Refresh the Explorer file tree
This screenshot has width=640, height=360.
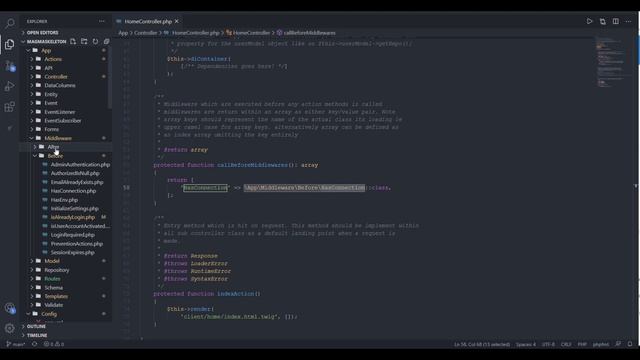[95, 41]
